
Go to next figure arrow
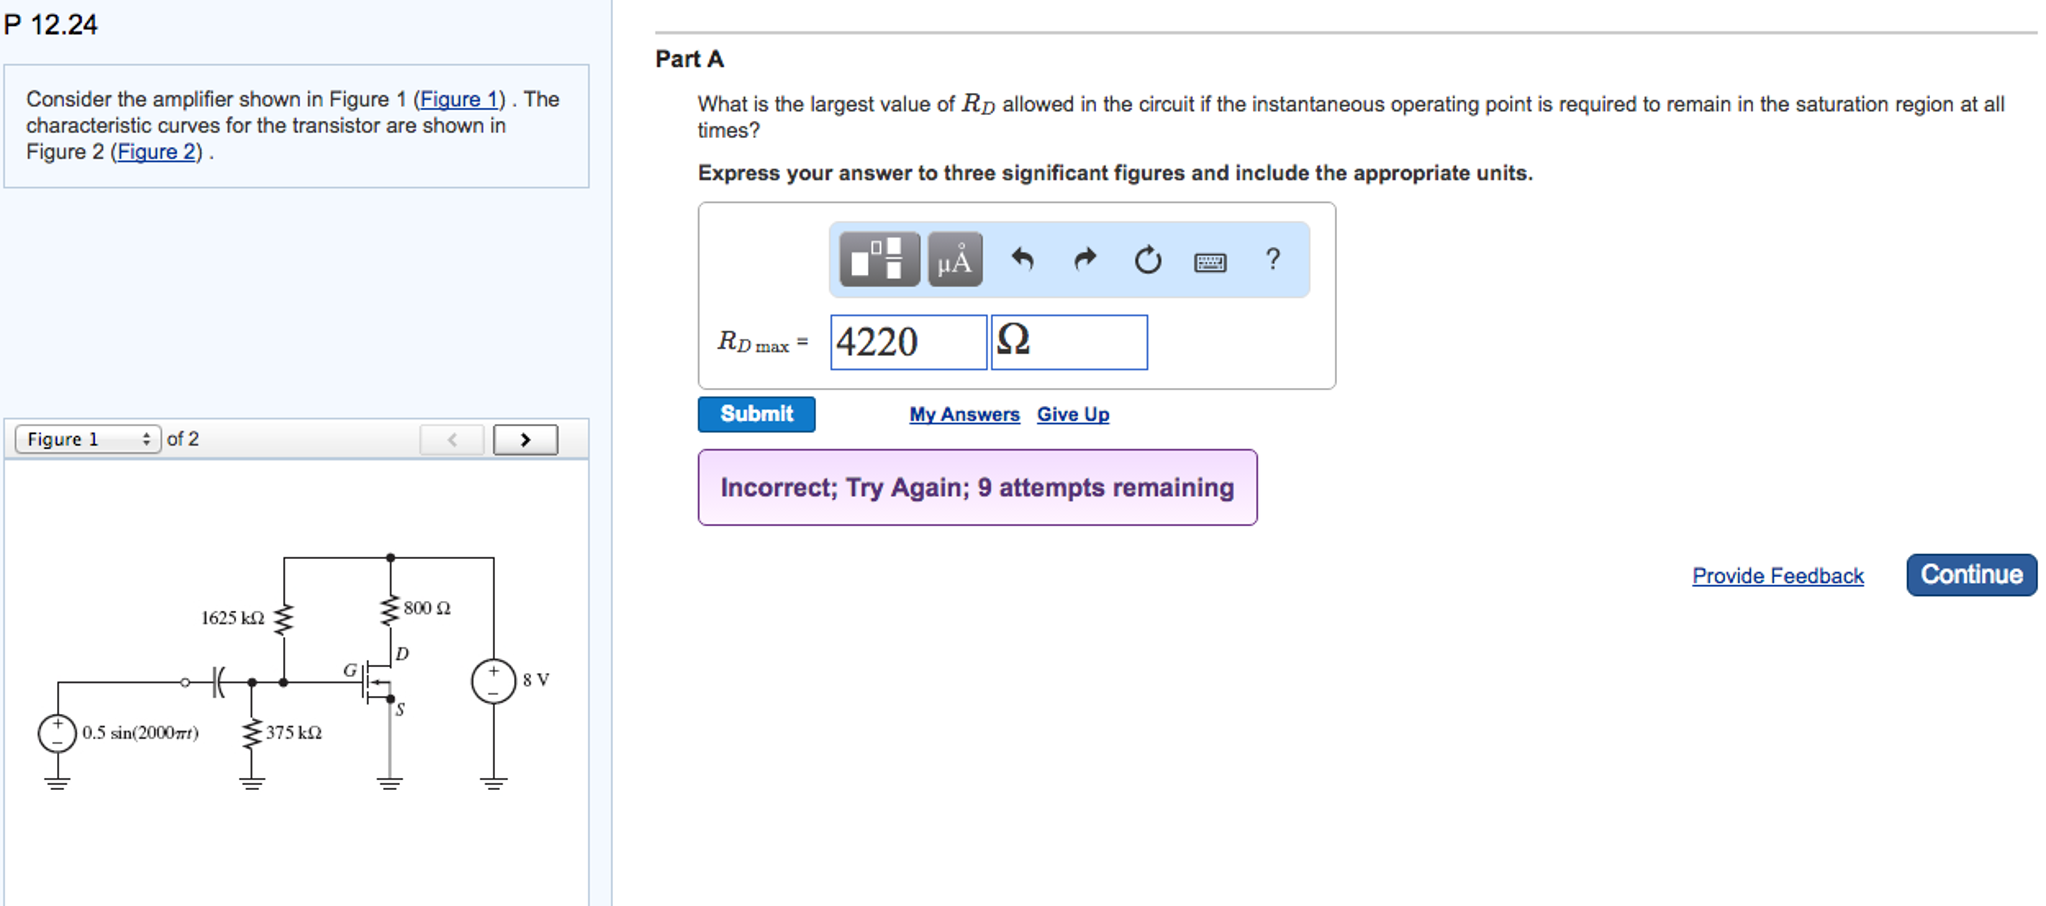pos(525,439)
